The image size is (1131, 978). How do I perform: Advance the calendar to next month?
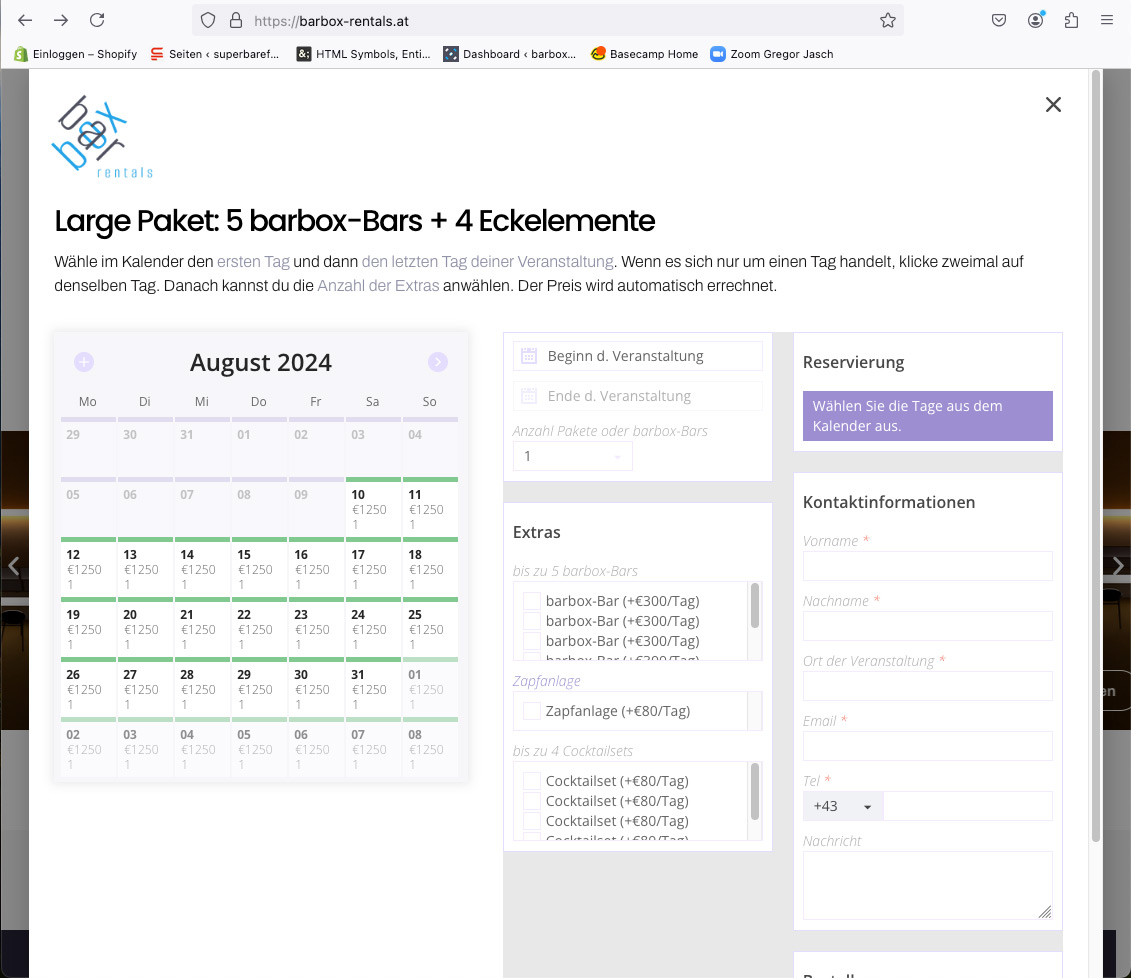(438, 362)
